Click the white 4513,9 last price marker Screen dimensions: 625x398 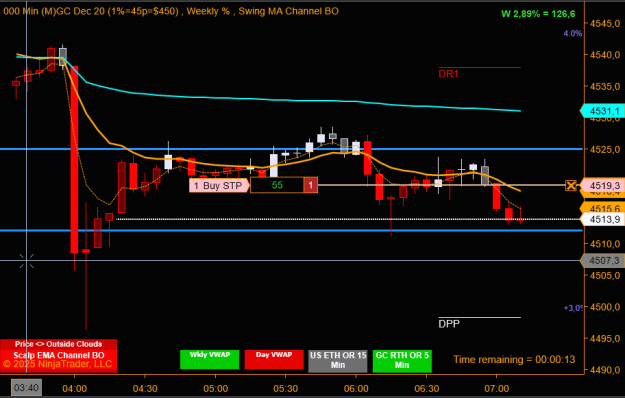(x=602, y=219)
